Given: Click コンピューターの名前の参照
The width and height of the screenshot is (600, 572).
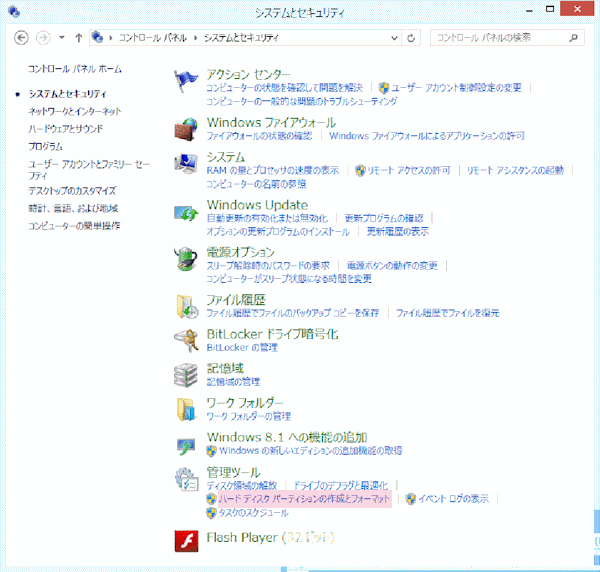Looking at the screenshot, I should pos(256,184).
